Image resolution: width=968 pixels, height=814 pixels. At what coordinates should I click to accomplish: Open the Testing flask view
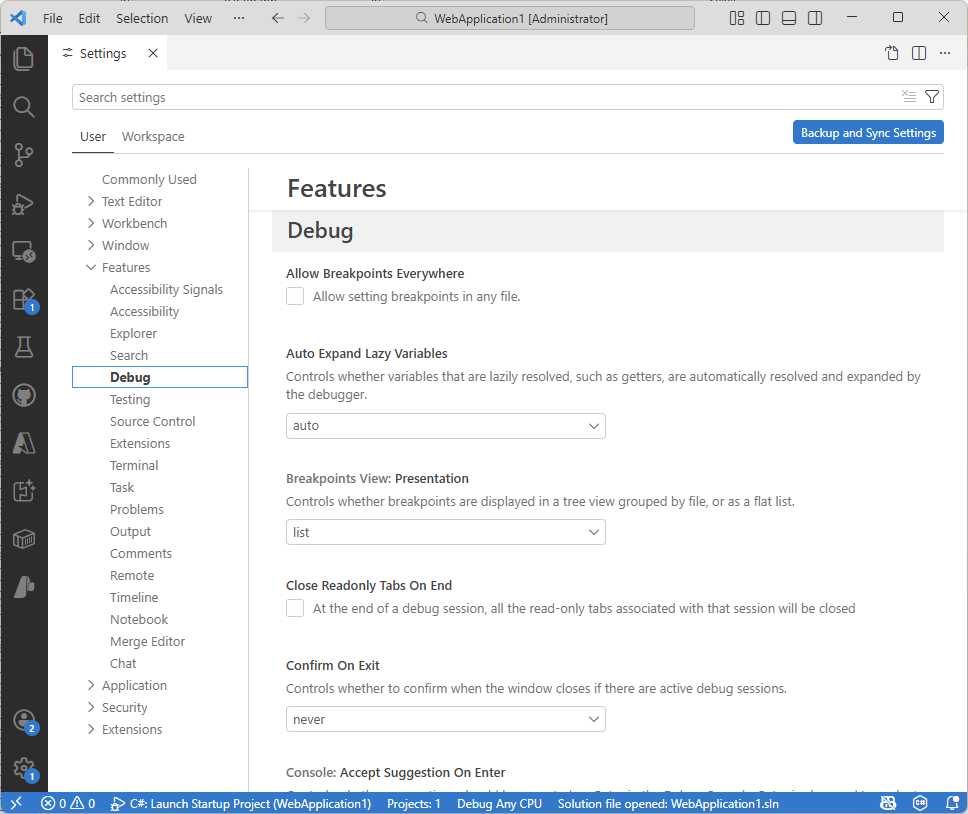point(23,347)
